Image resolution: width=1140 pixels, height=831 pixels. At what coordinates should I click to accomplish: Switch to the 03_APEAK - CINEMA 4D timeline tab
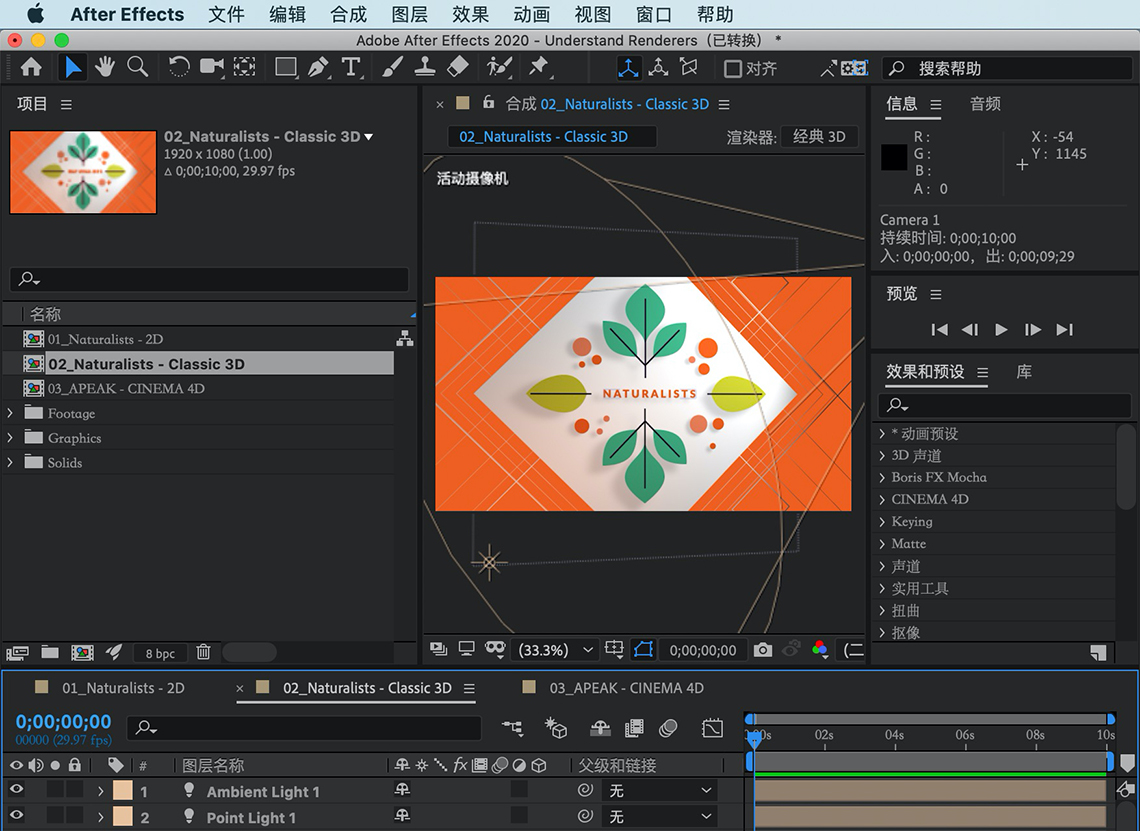tap(626, 688)
